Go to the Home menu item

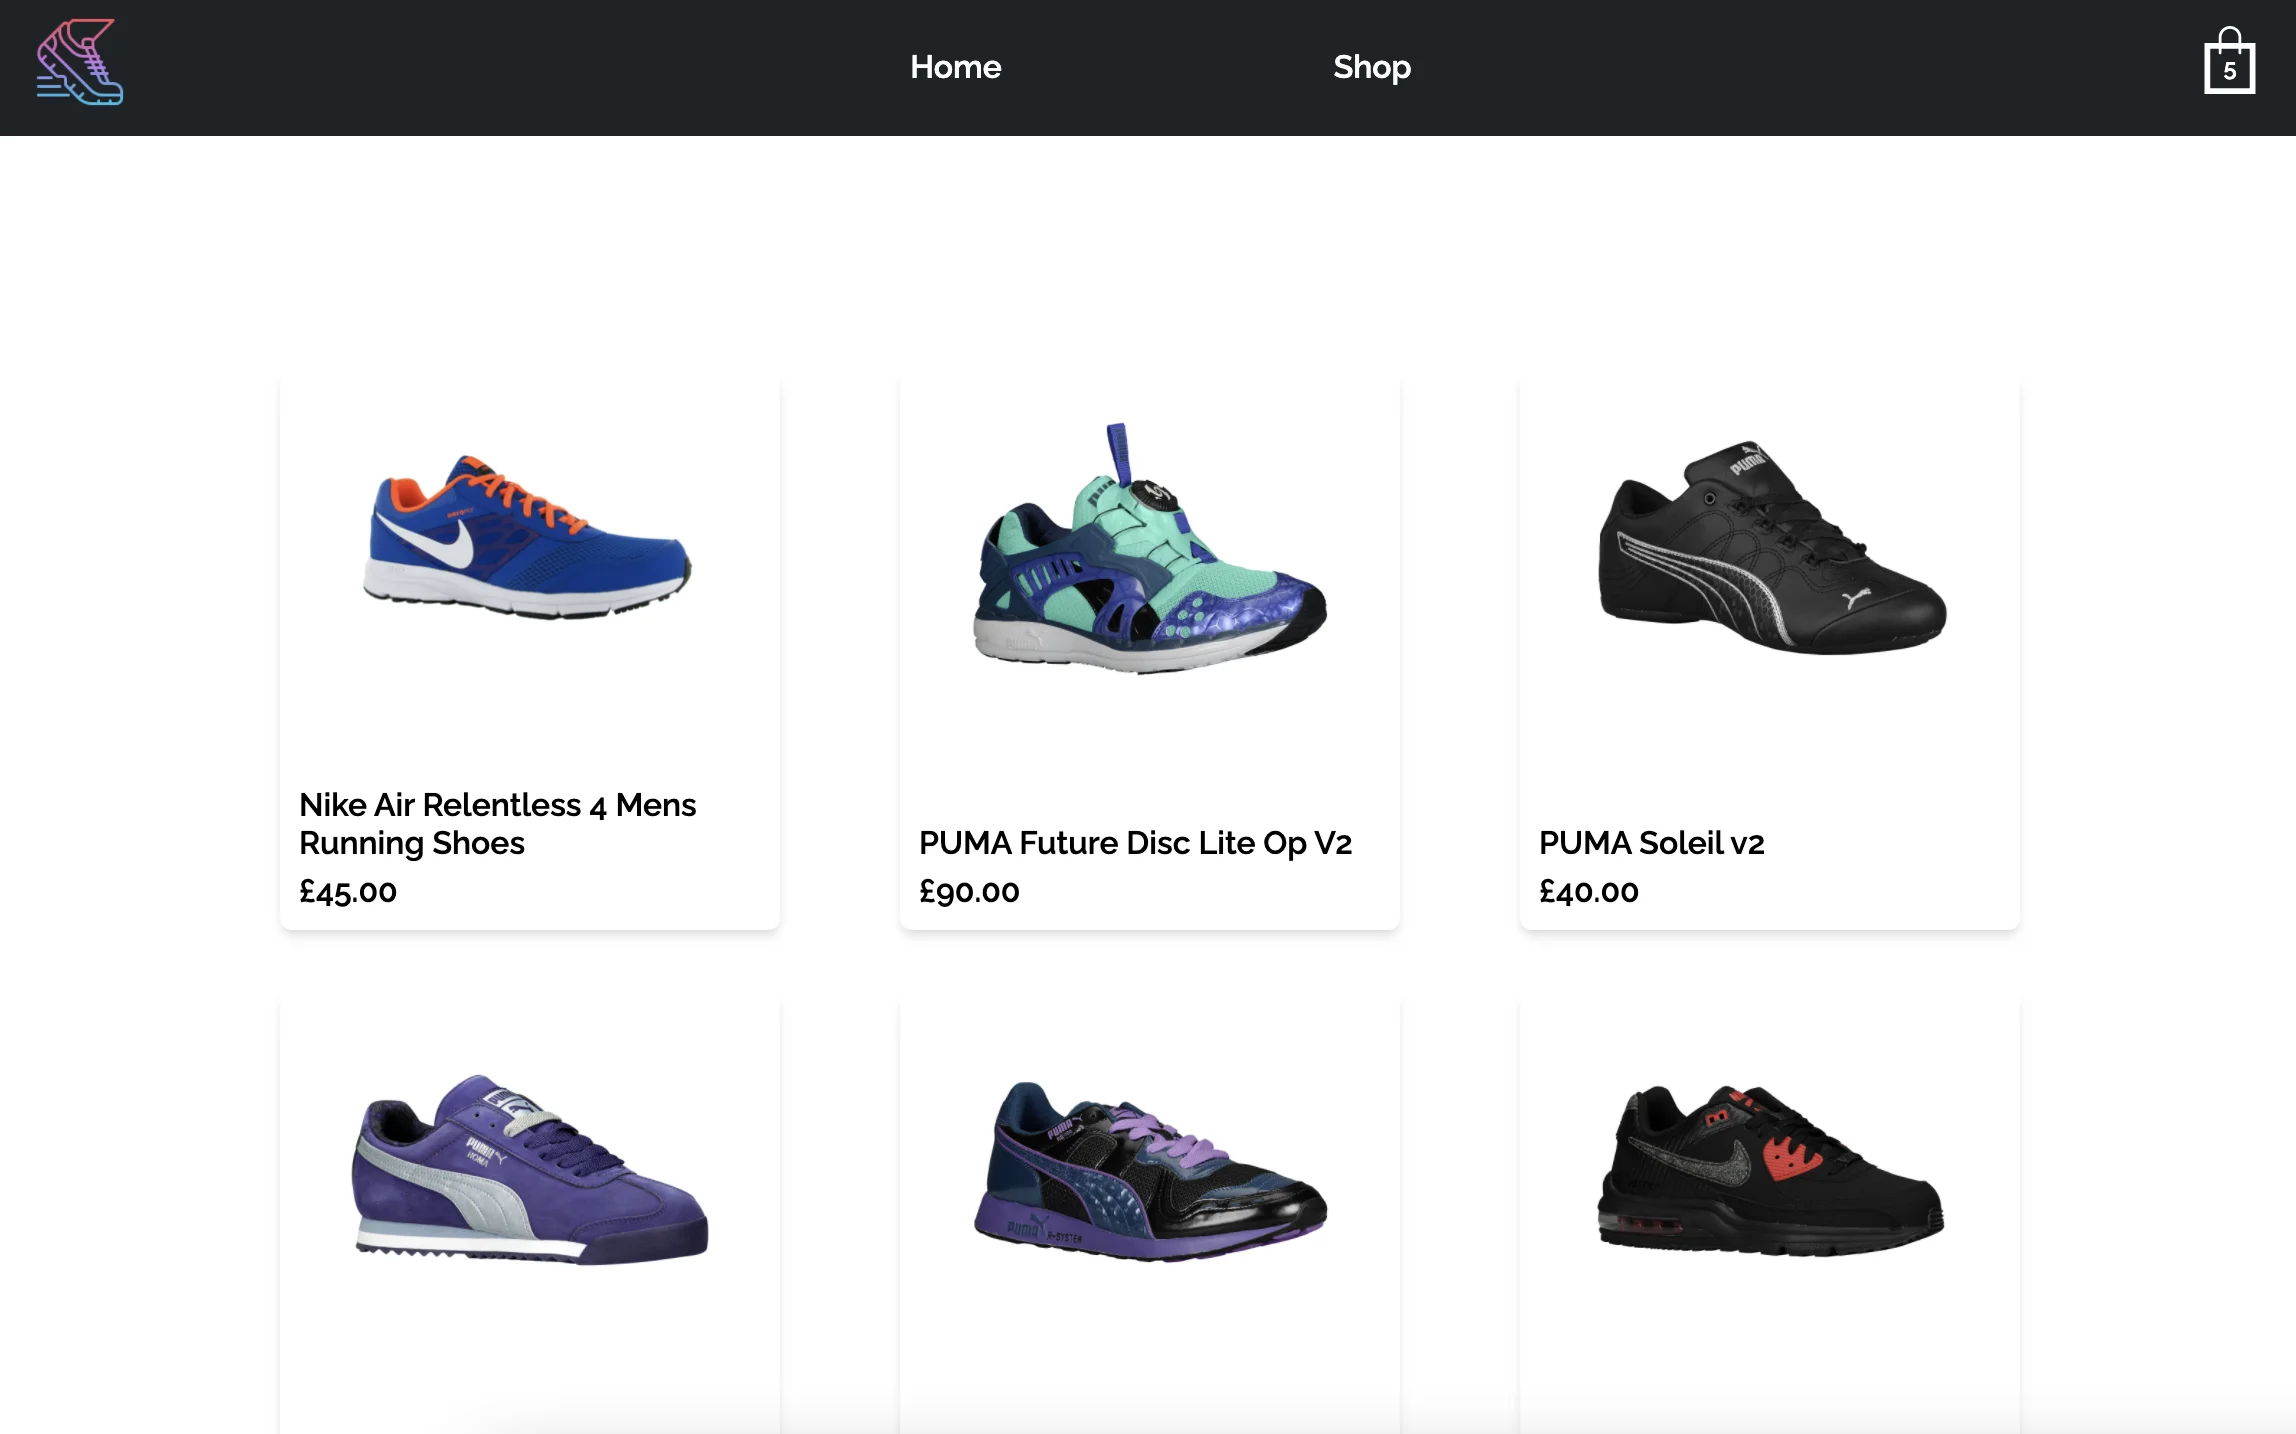(x=955, y=67)
